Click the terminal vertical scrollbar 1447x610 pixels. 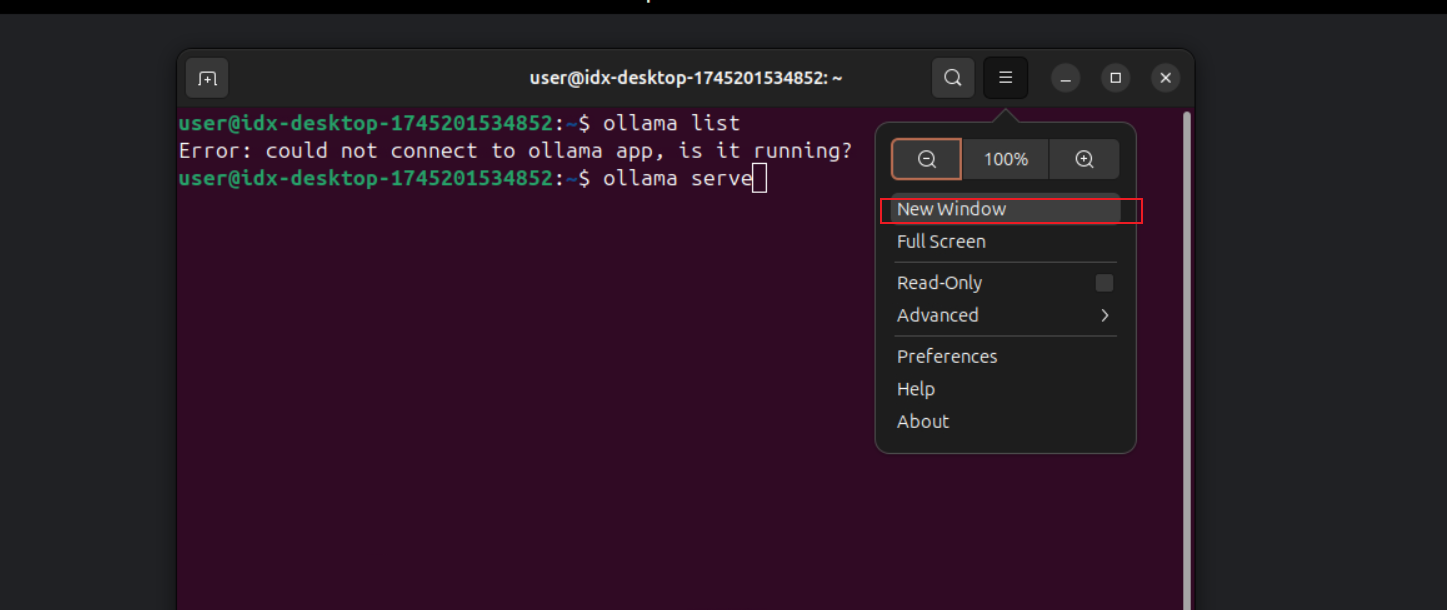(x=1187, y=360)
